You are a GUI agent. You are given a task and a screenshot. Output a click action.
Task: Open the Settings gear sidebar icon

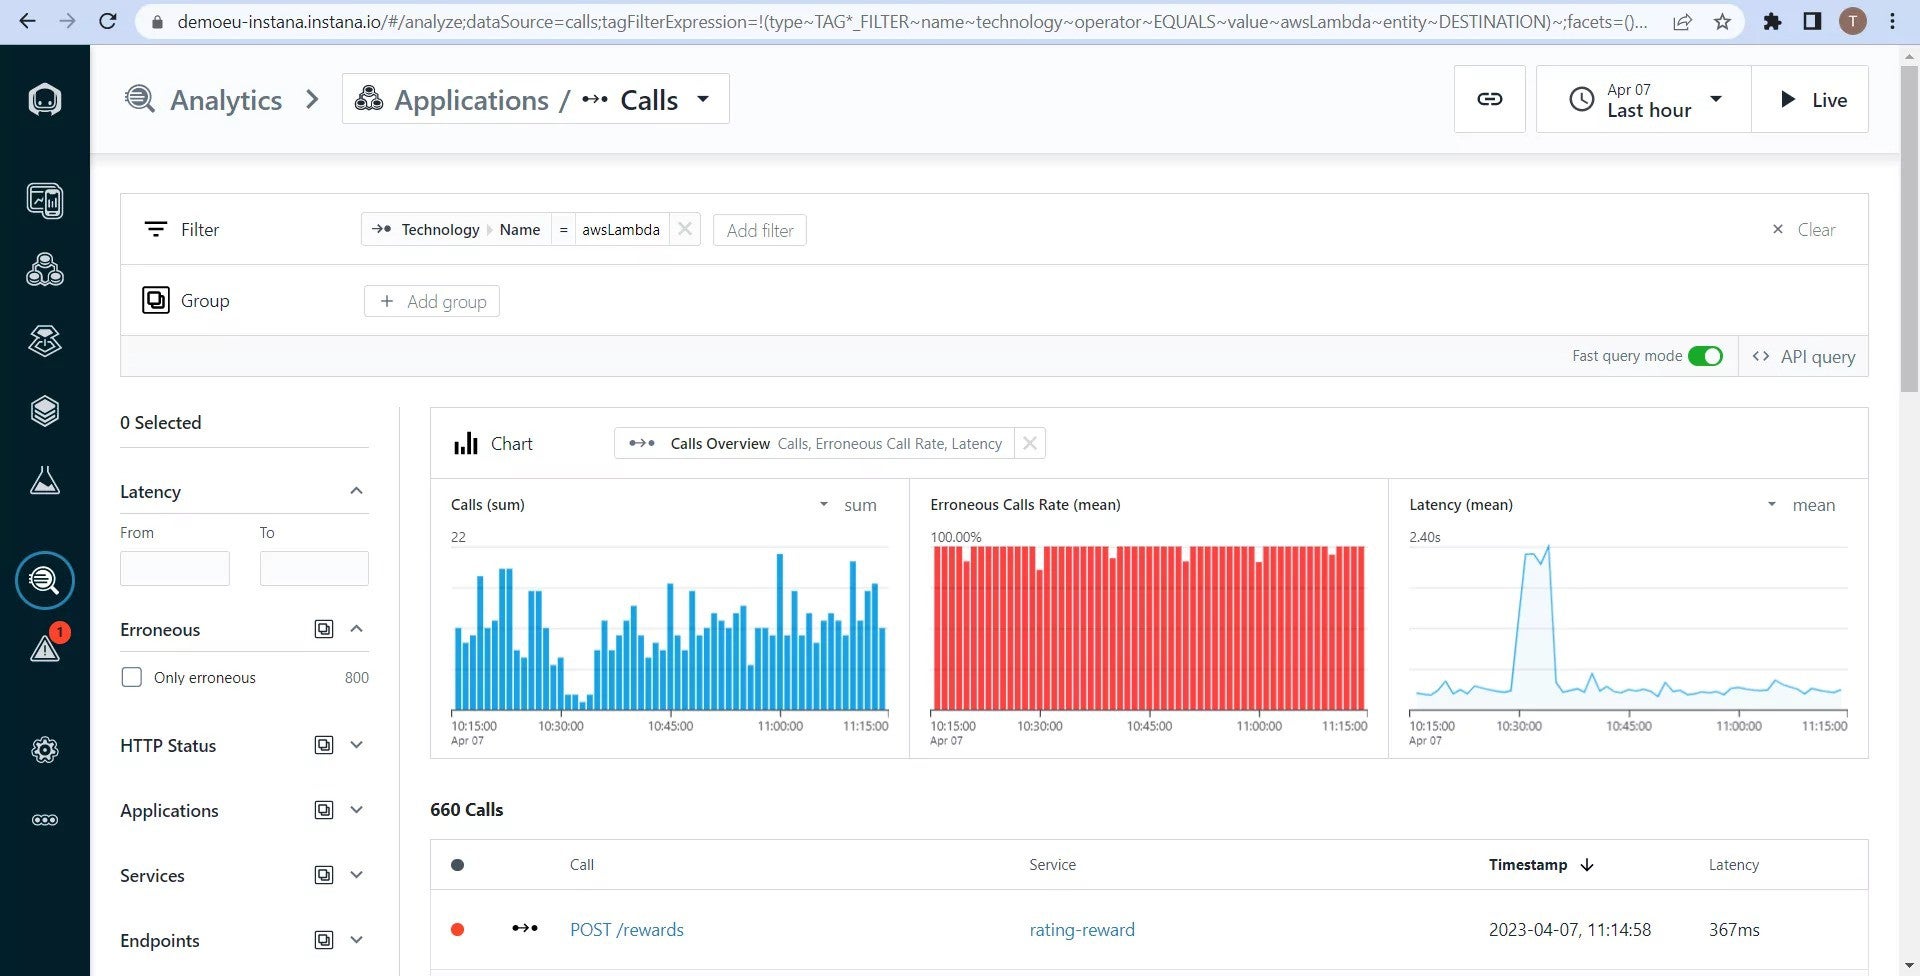click(45, 750)
